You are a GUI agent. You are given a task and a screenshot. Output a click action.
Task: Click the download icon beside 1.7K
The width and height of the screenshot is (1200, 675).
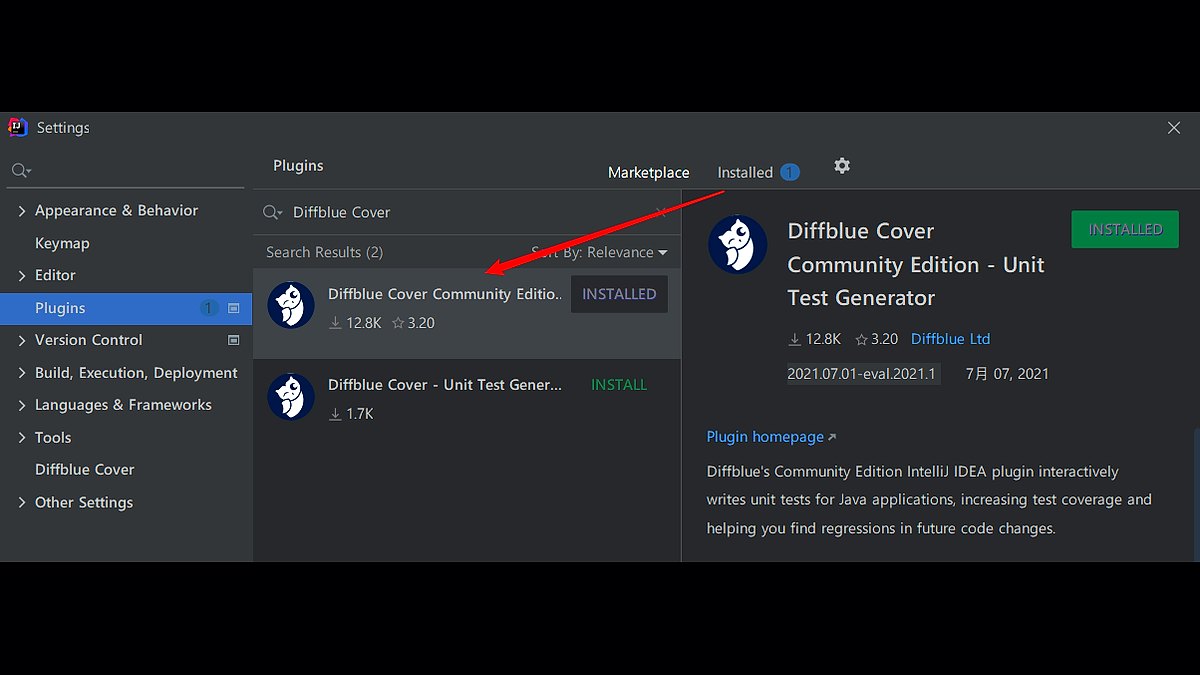coord(335,414)
